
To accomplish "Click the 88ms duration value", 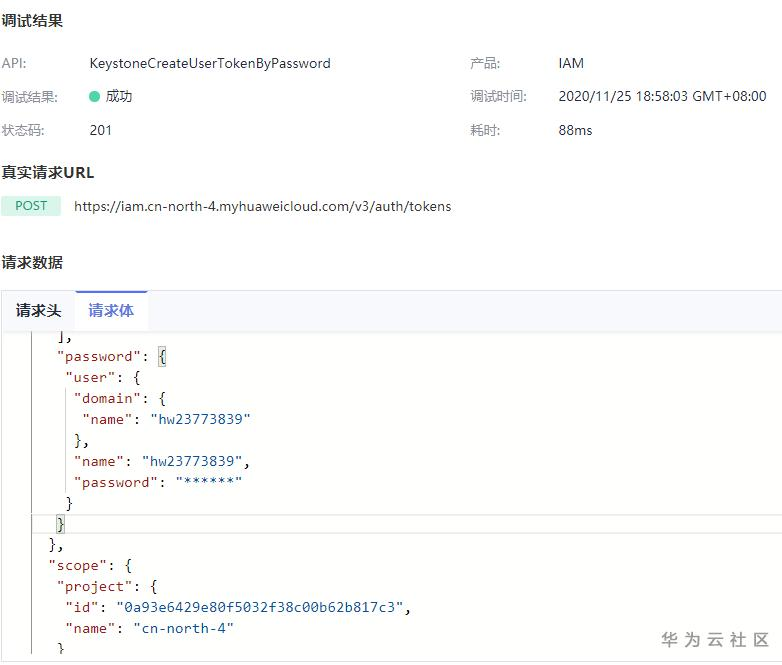I will (x=575, y=130).
